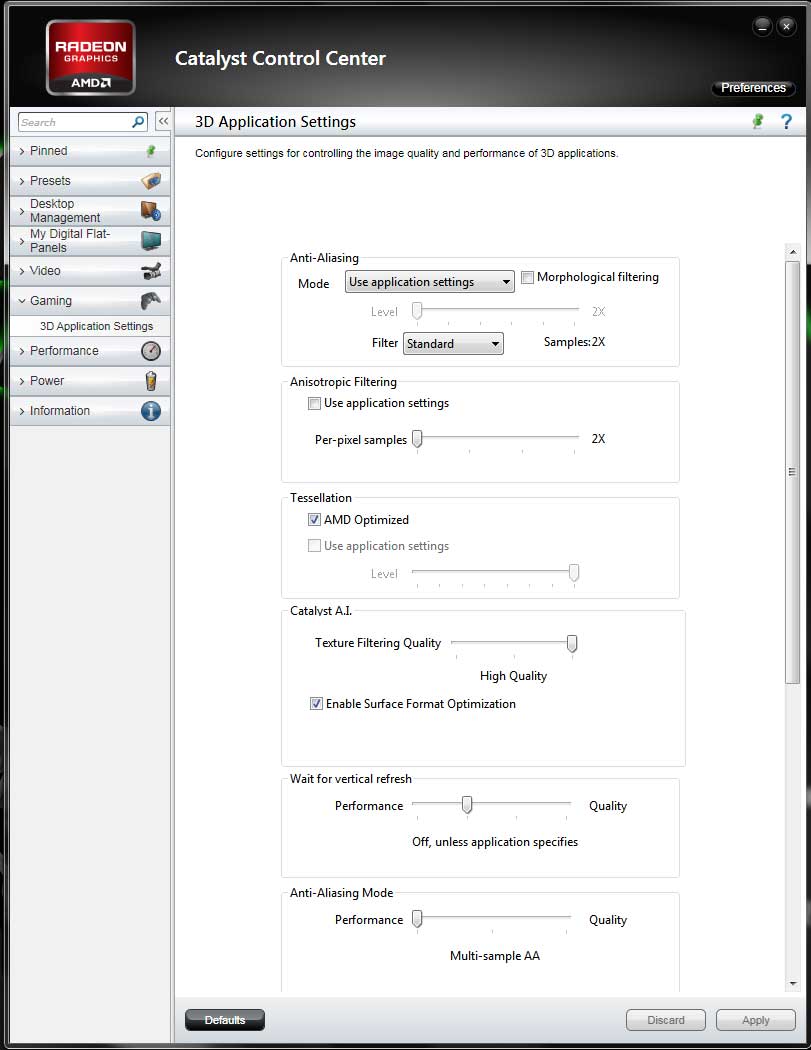Click the scrollbar up arrow
Viewport: 811px width, 1050px height.
(x=793, y=252)
